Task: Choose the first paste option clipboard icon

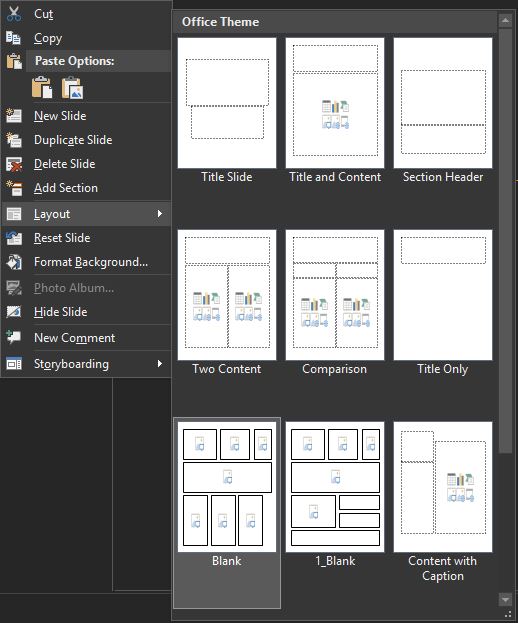Action: pos(42,87)
